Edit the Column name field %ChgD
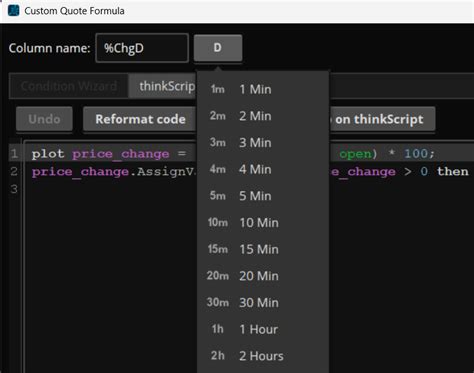Viewport: 474px width, 373px height. 142,48
